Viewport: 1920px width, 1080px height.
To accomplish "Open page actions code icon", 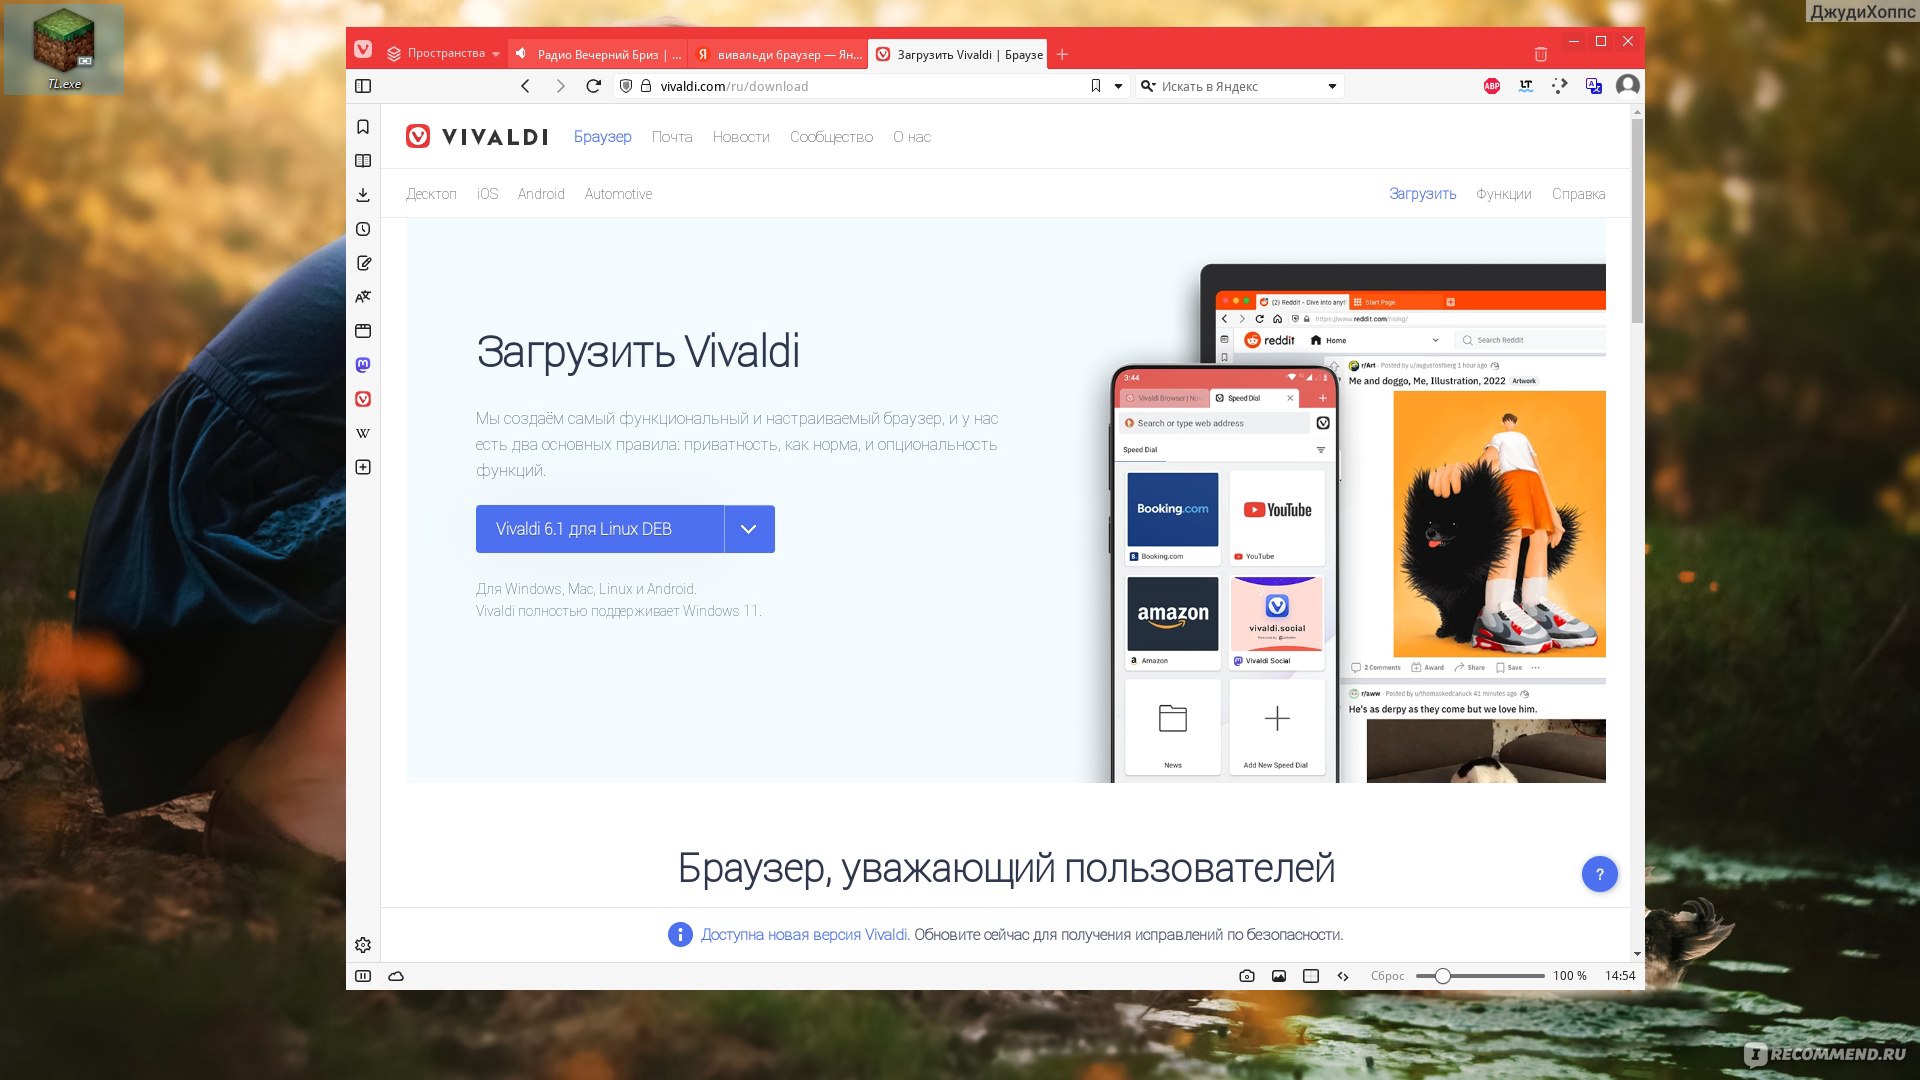I will pos(1343,976).
